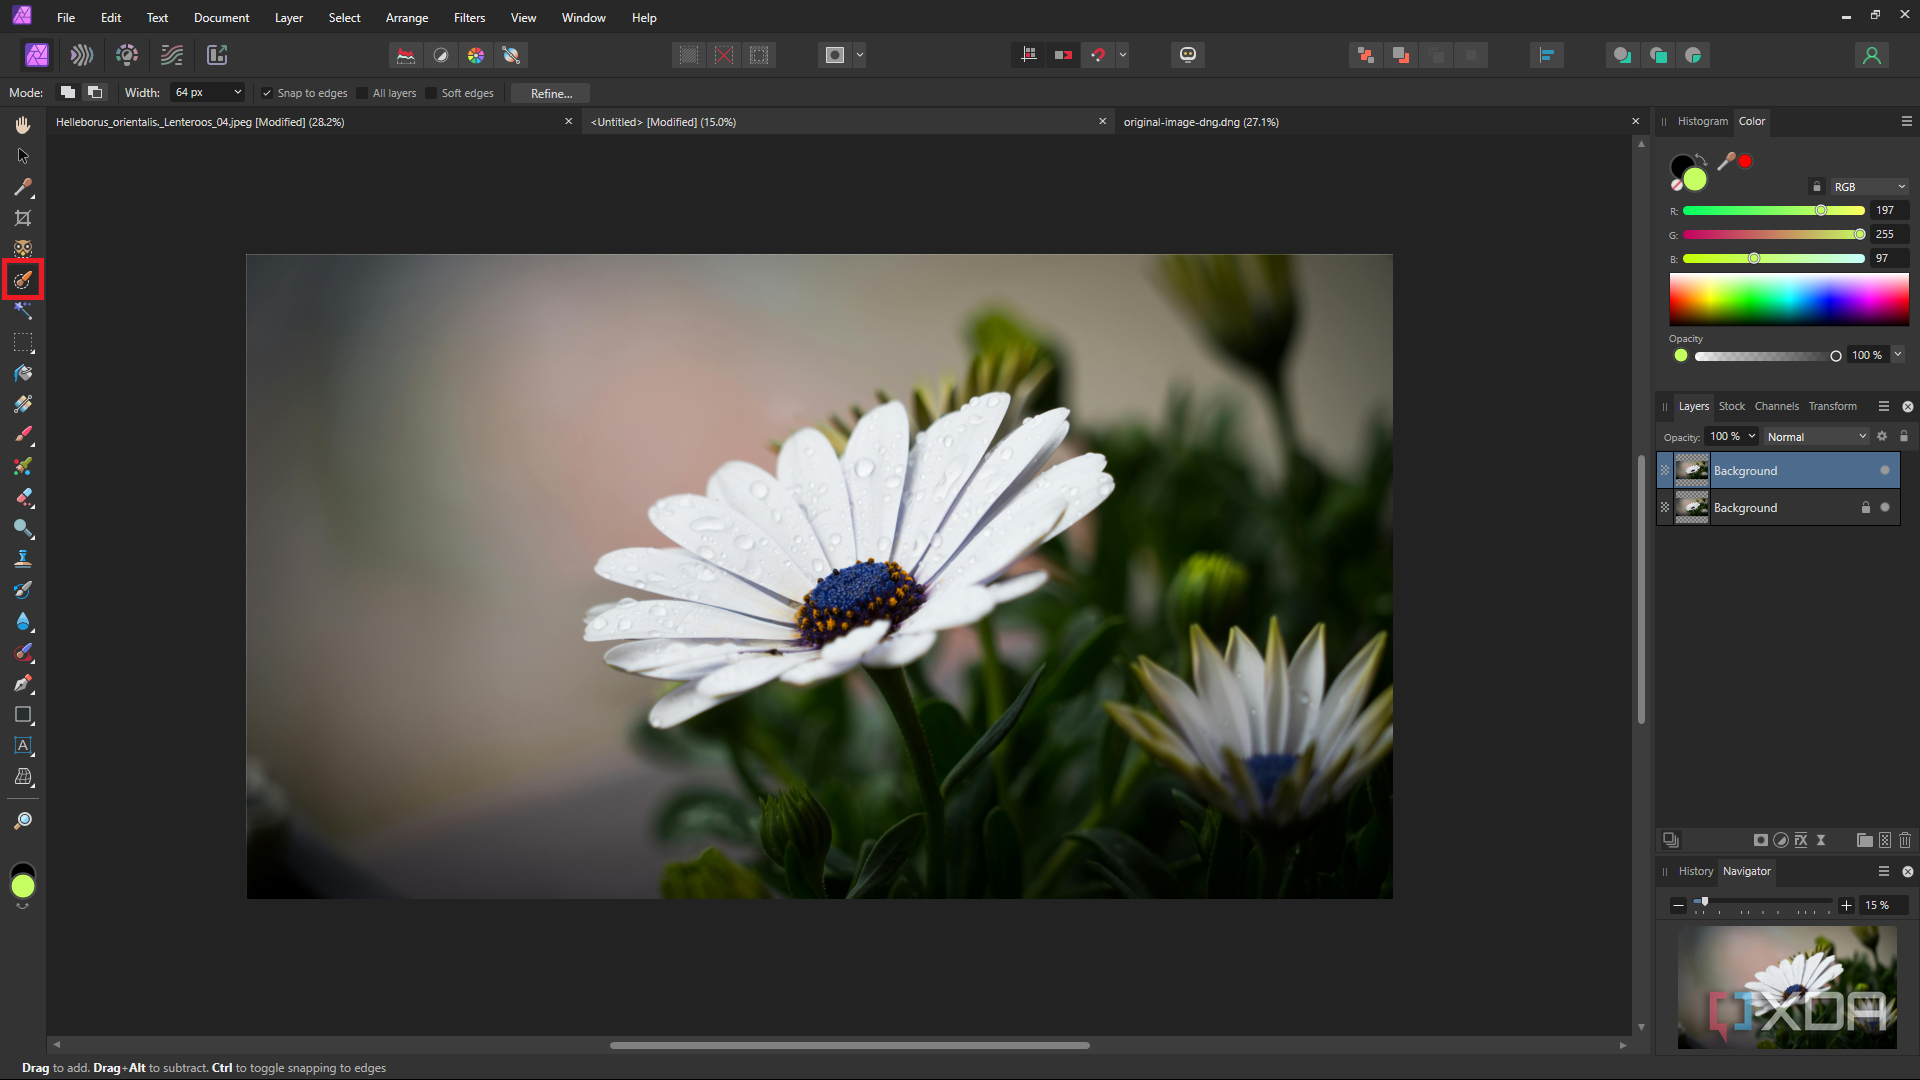The width and height of the screenshot is (1920, 1080).
Task: Open the RGB color model dropdown
Action: pyautogui.click(x=1870, y=187)
